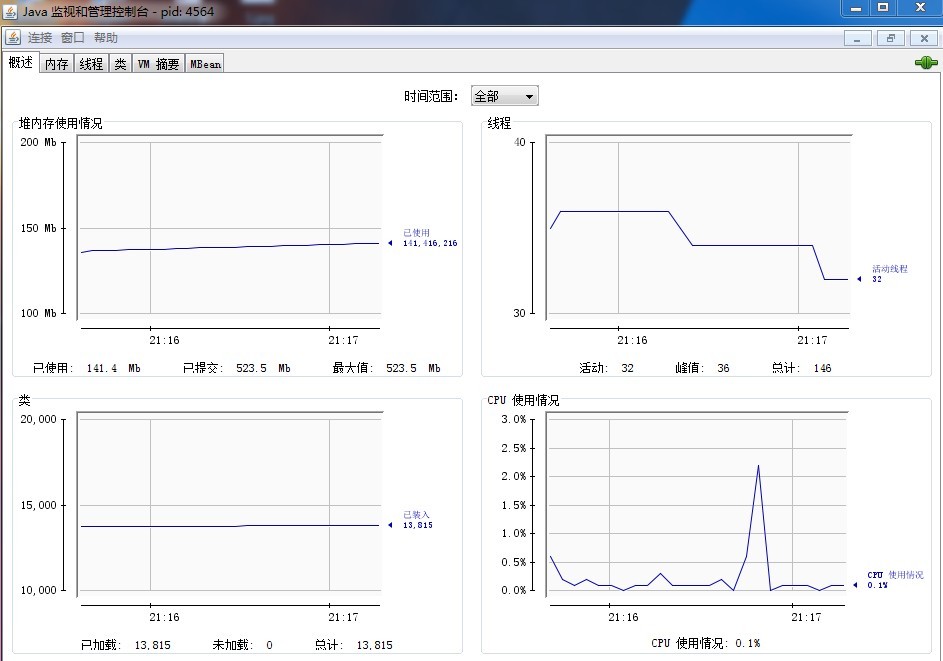Switch to the MBean tab
Viewport: 943px width, 661px height.
point(205,64)
